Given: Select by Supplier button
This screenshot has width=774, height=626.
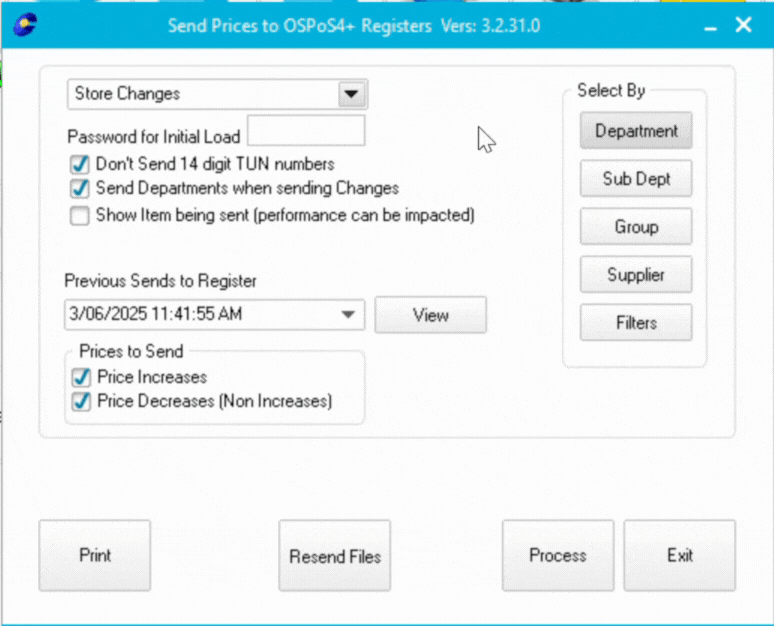Looking at the screenshot, I should pos(636,274).
